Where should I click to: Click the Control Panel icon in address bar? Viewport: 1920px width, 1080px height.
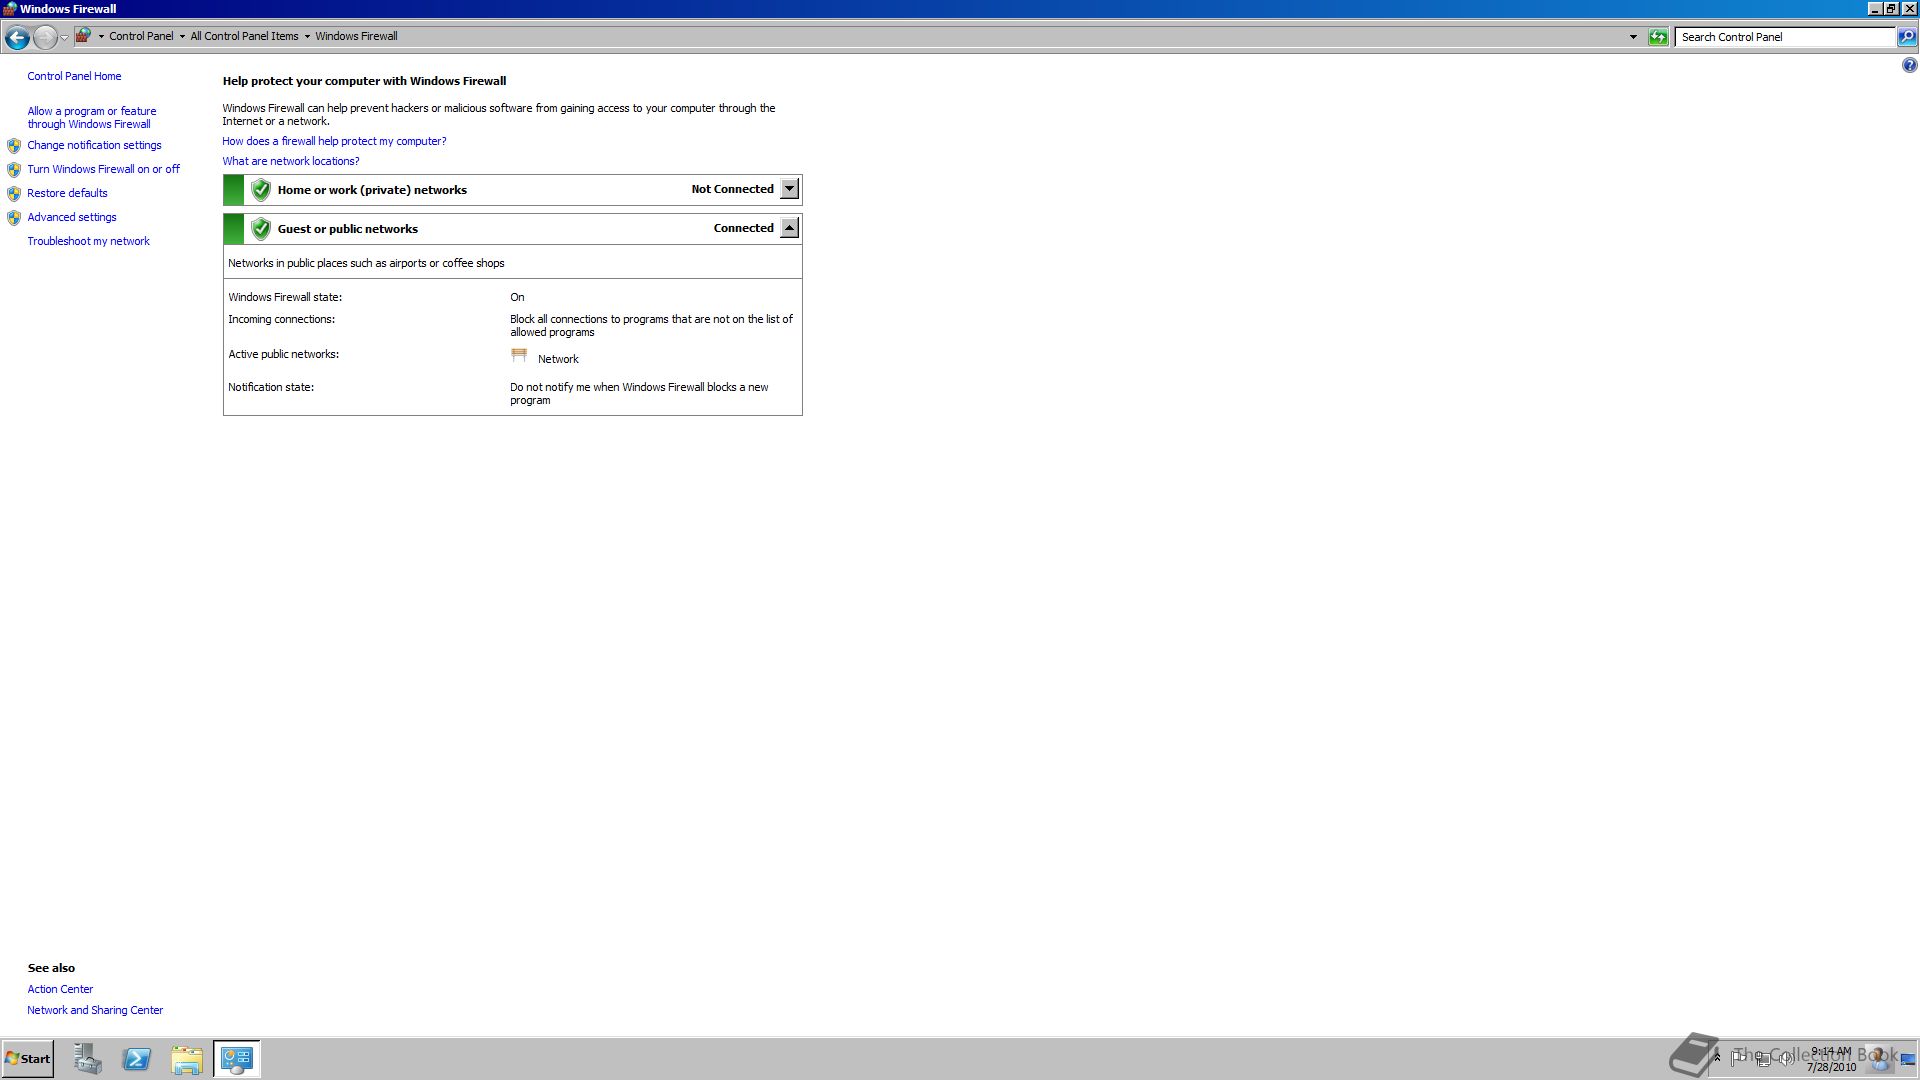(83, 36)
